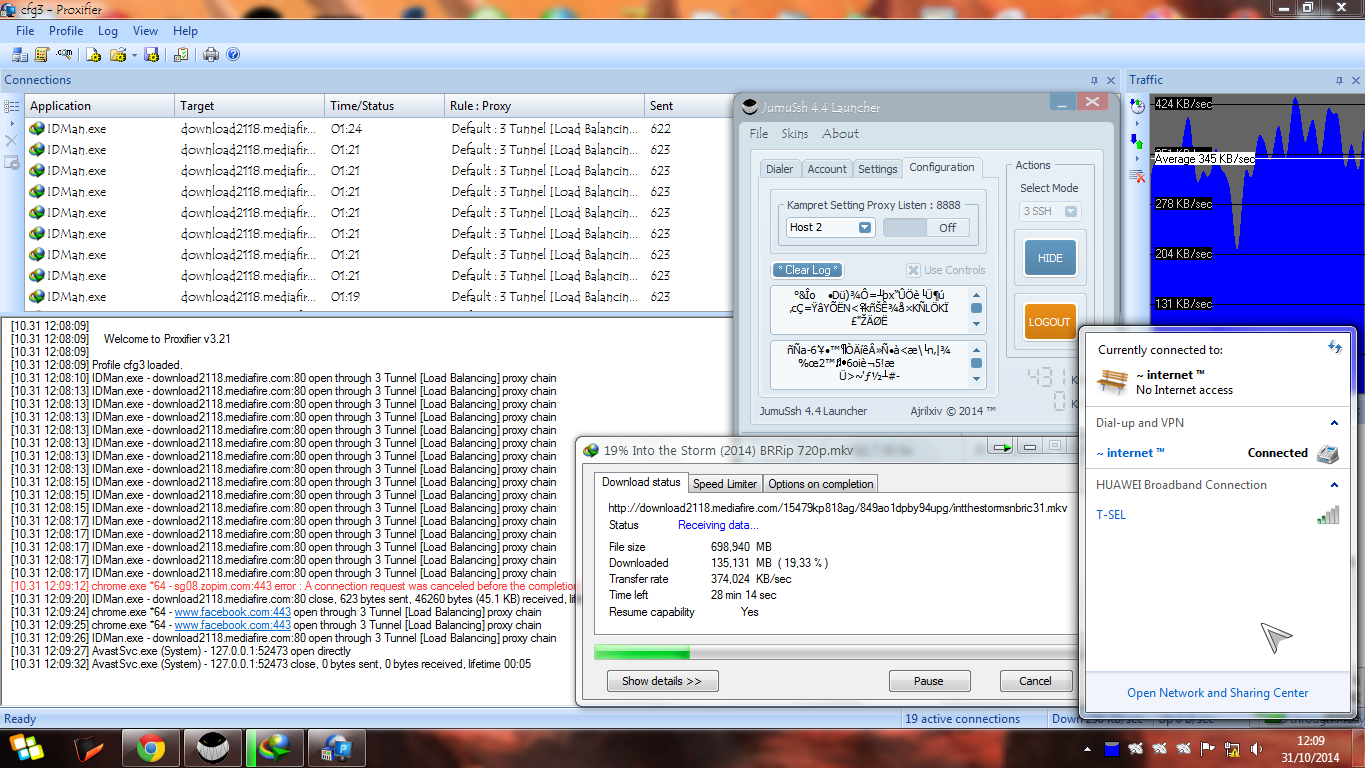Click the T-SEL signal bars icon
The image size is (1365, 768).
(x=1328, y=514)
